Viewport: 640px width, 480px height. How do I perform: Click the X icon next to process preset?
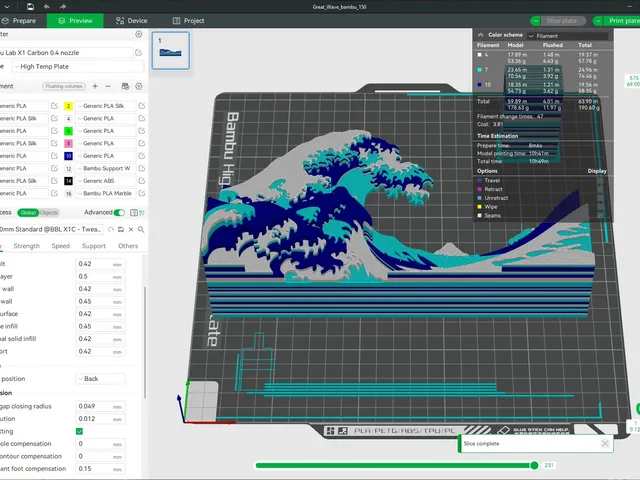tap(131, 229)
